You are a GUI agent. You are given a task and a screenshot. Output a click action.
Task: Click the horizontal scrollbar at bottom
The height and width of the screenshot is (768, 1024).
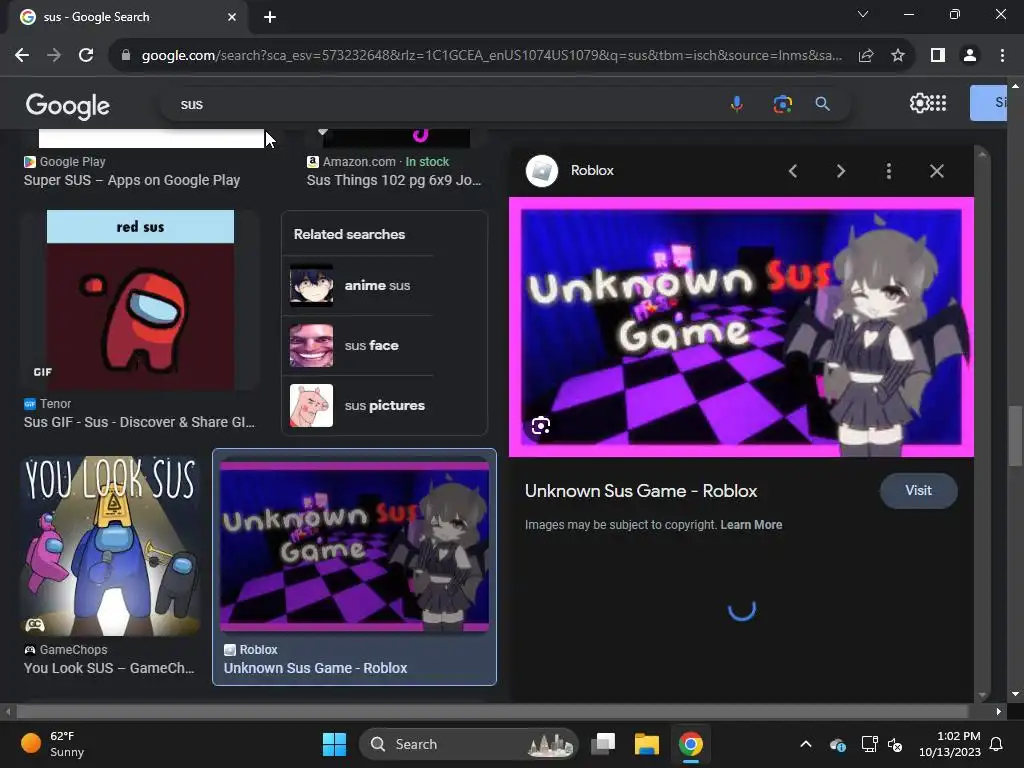click(493, 711)
